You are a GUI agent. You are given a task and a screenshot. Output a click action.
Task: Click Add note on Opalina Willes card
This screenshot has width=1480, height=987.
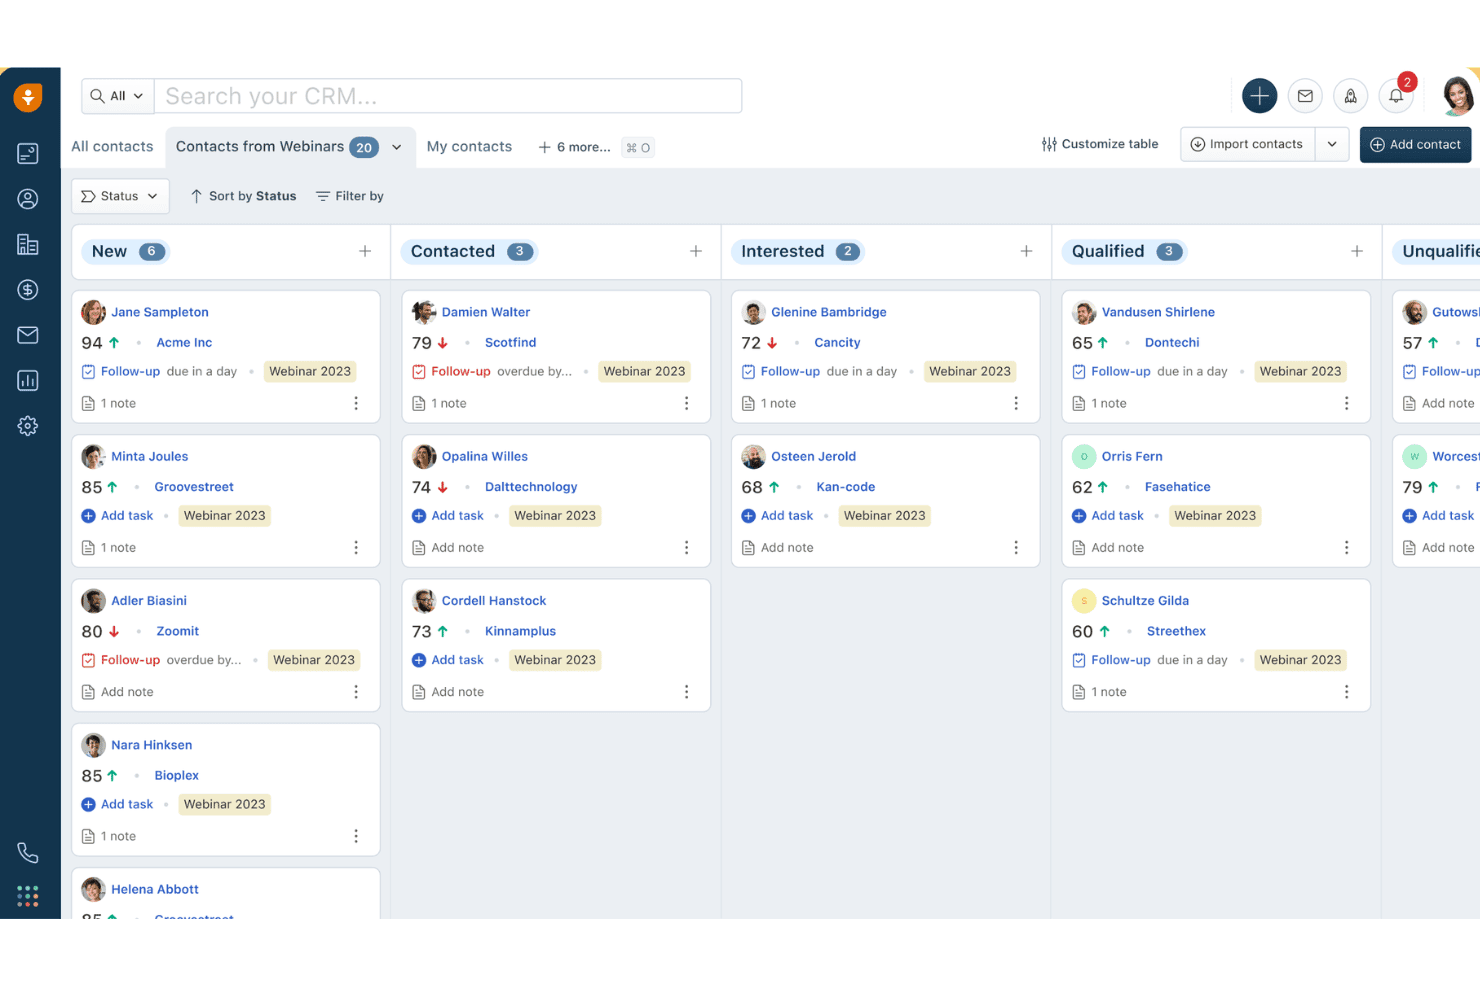point(448,548)
